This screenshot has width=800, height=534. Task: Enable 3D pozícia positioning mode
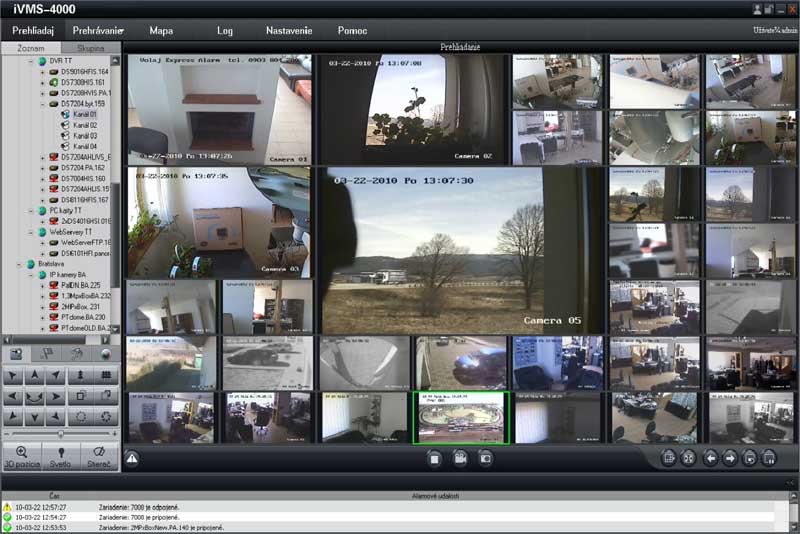pos(22,457)
